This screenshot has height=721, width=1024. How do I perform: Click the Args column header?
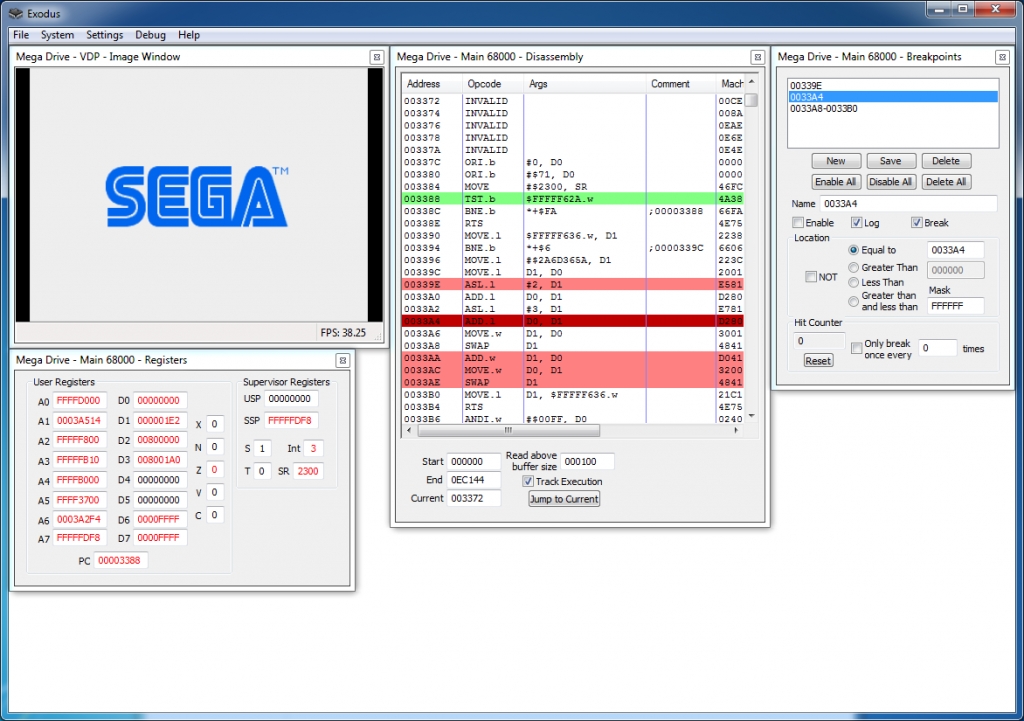[x=584, y=84]
